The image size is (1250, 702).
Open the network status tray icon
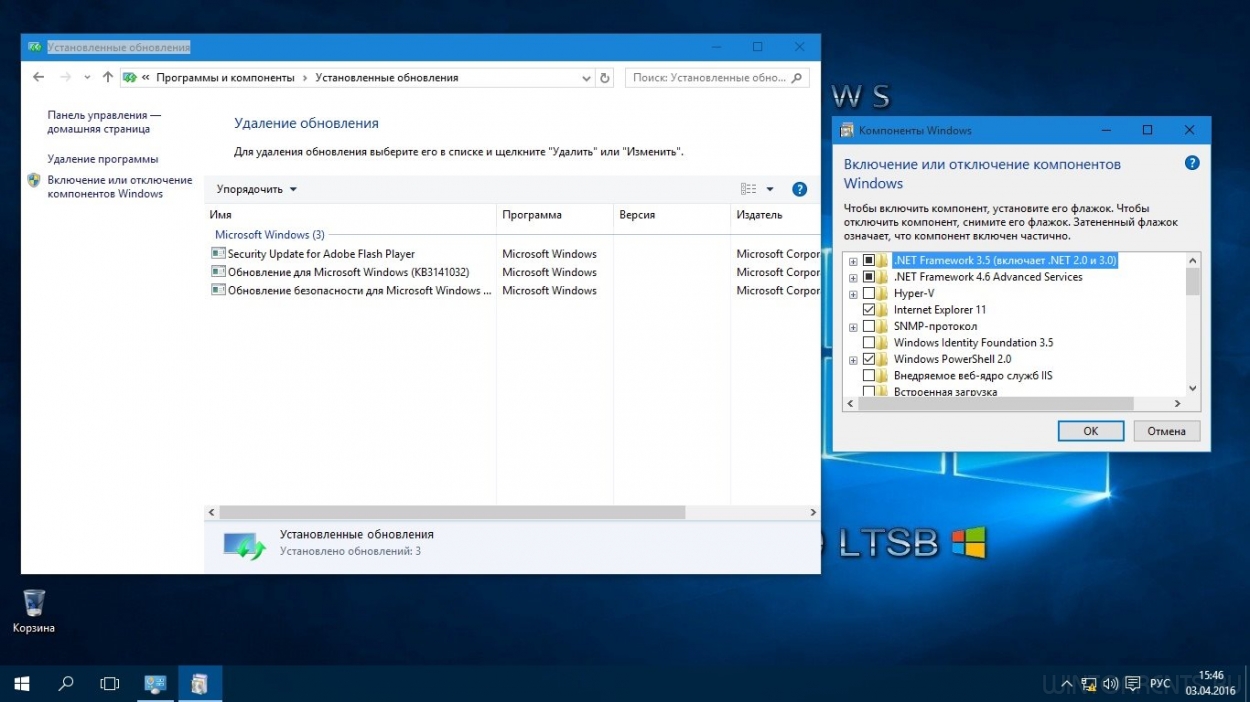[1090, 684]
